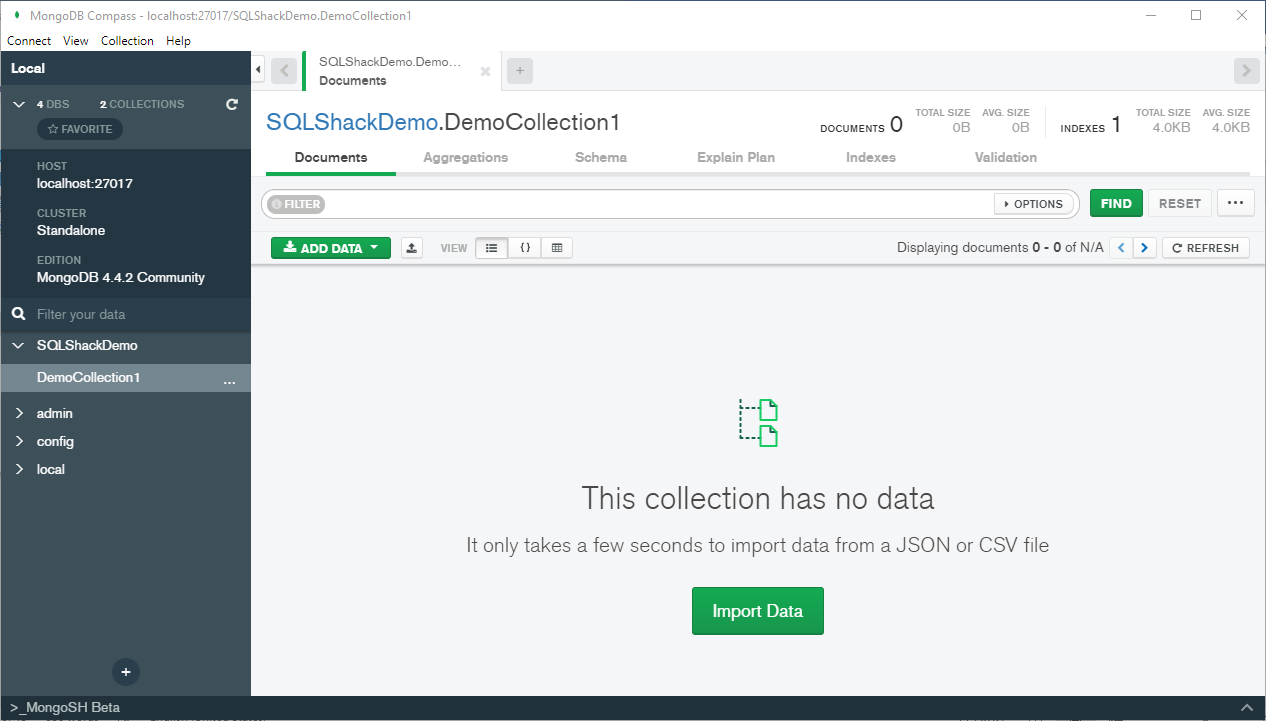Open a new tab with the plus button
This screenshot has height=721, width=1266.
(x=520, y=71)
